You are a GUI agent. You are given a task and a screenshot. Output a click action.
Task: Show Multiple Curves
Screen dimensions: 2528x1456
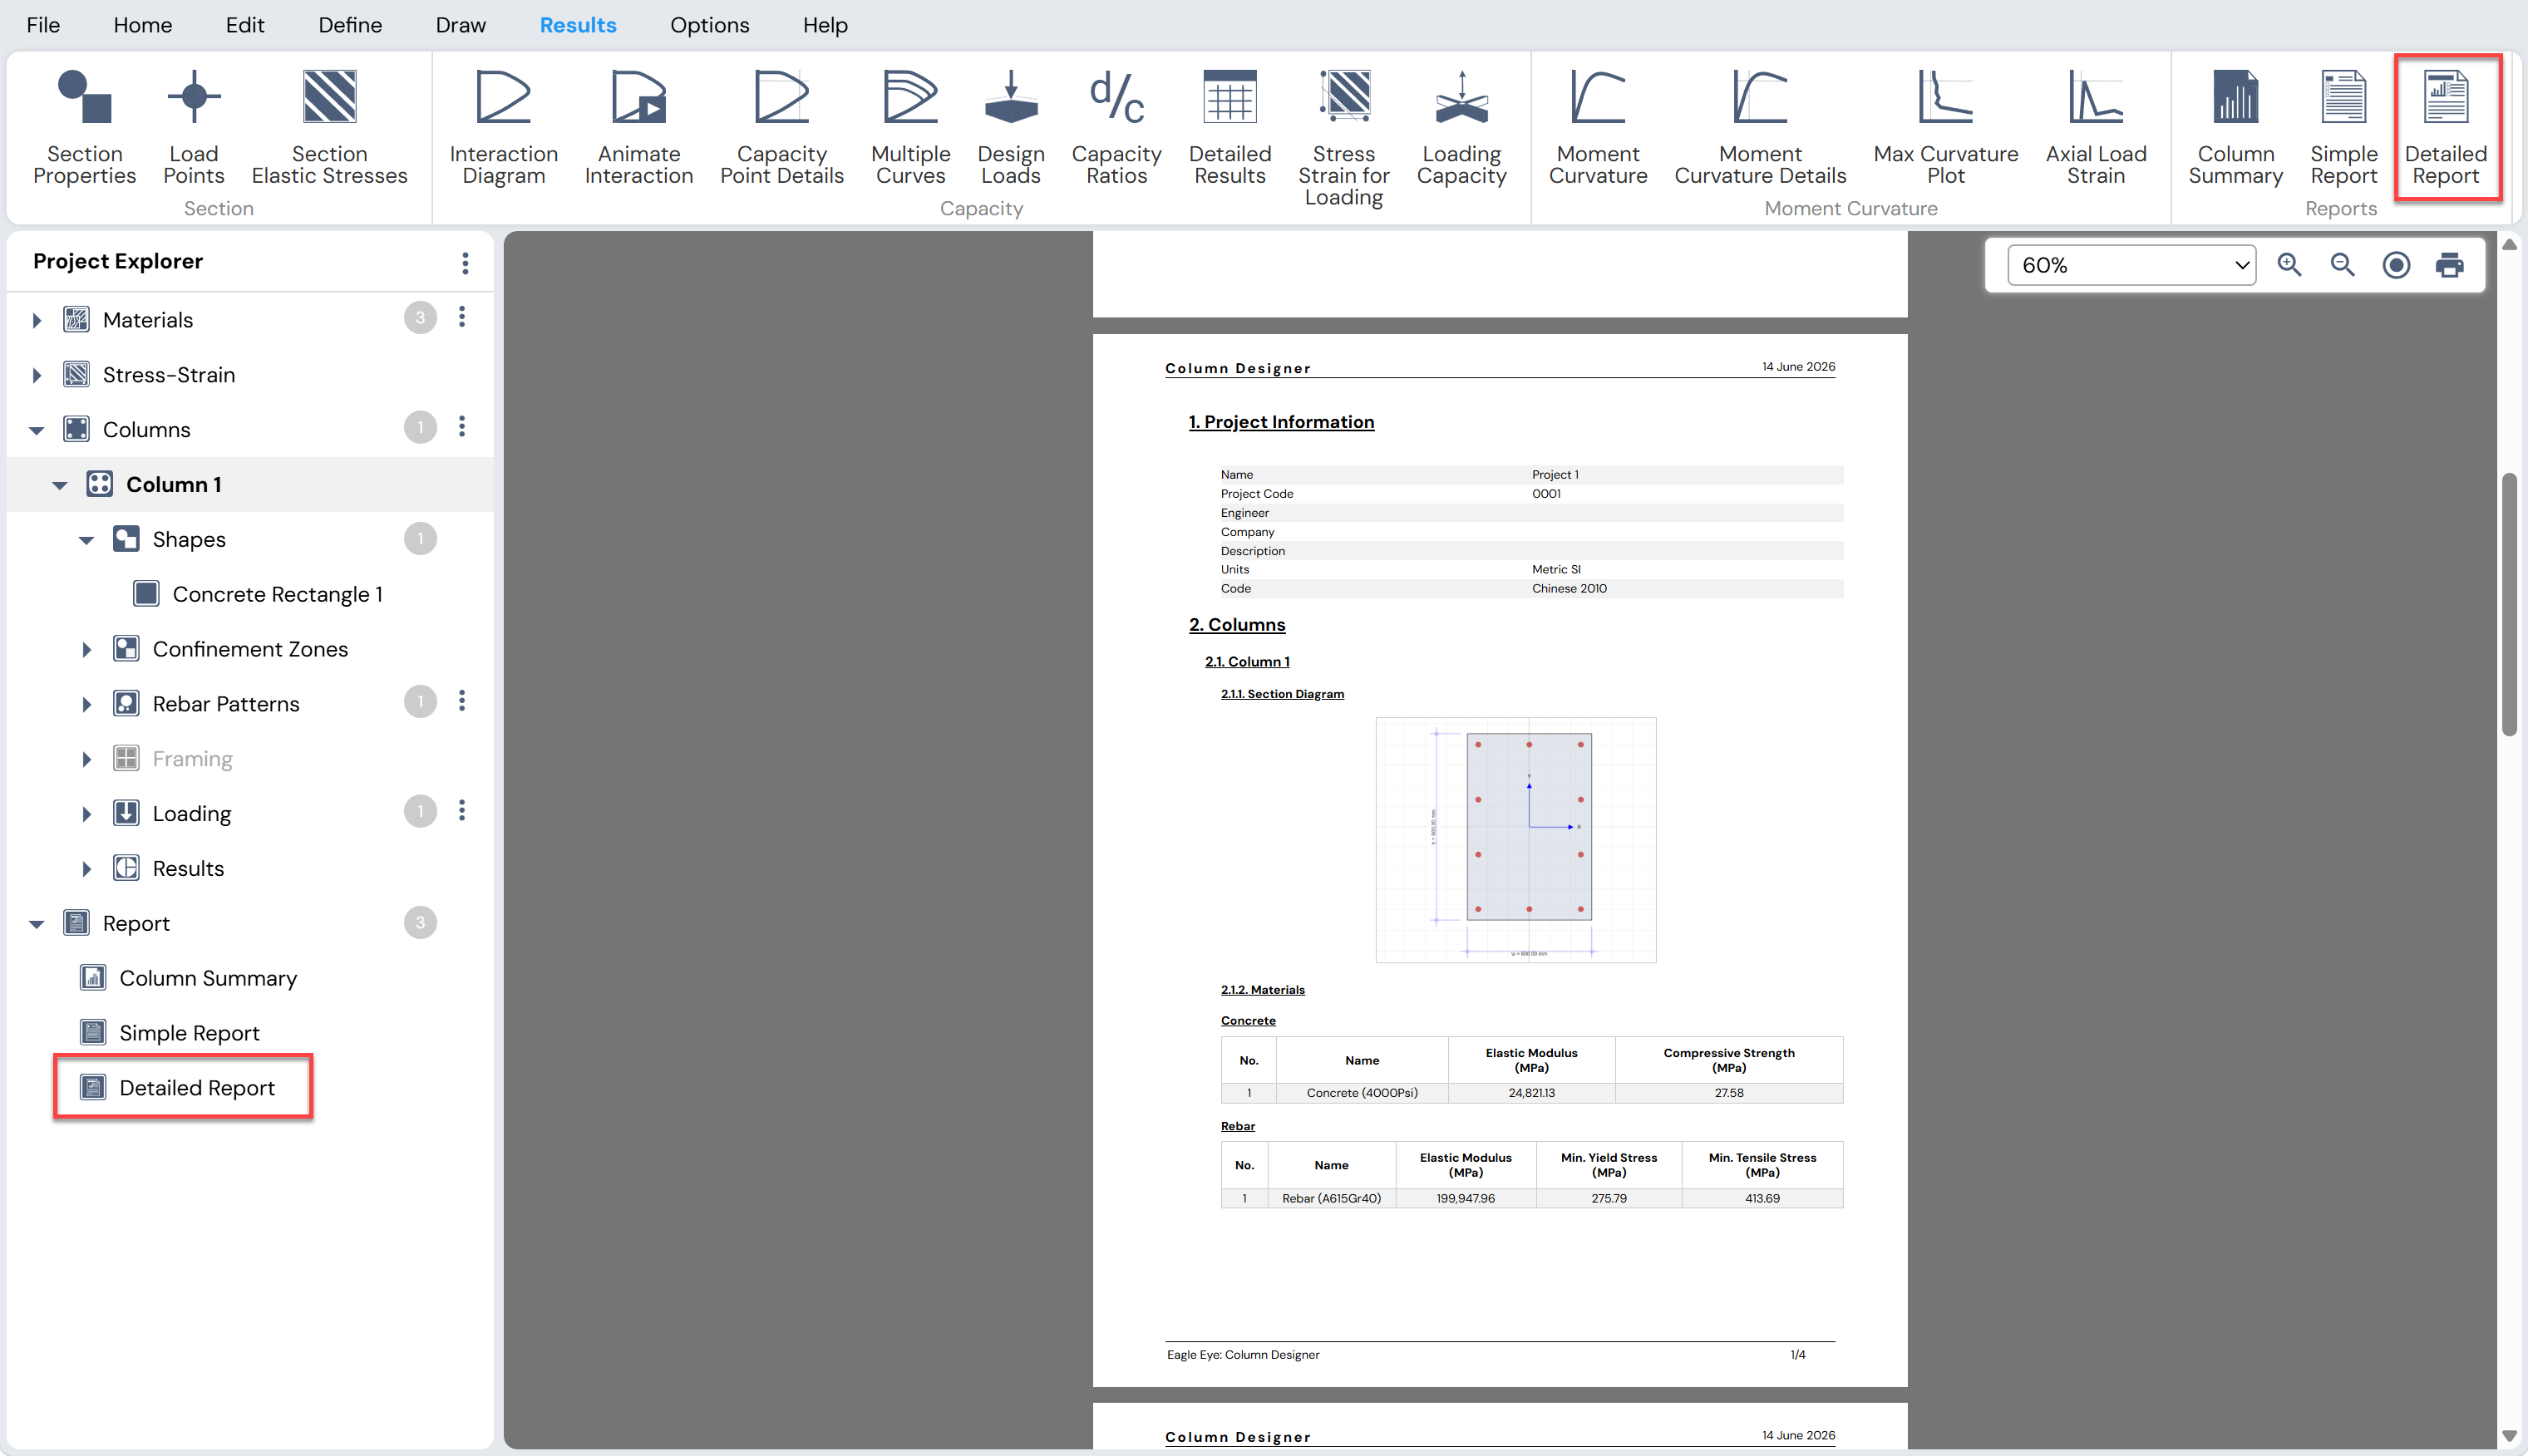[x=910, y=126]
